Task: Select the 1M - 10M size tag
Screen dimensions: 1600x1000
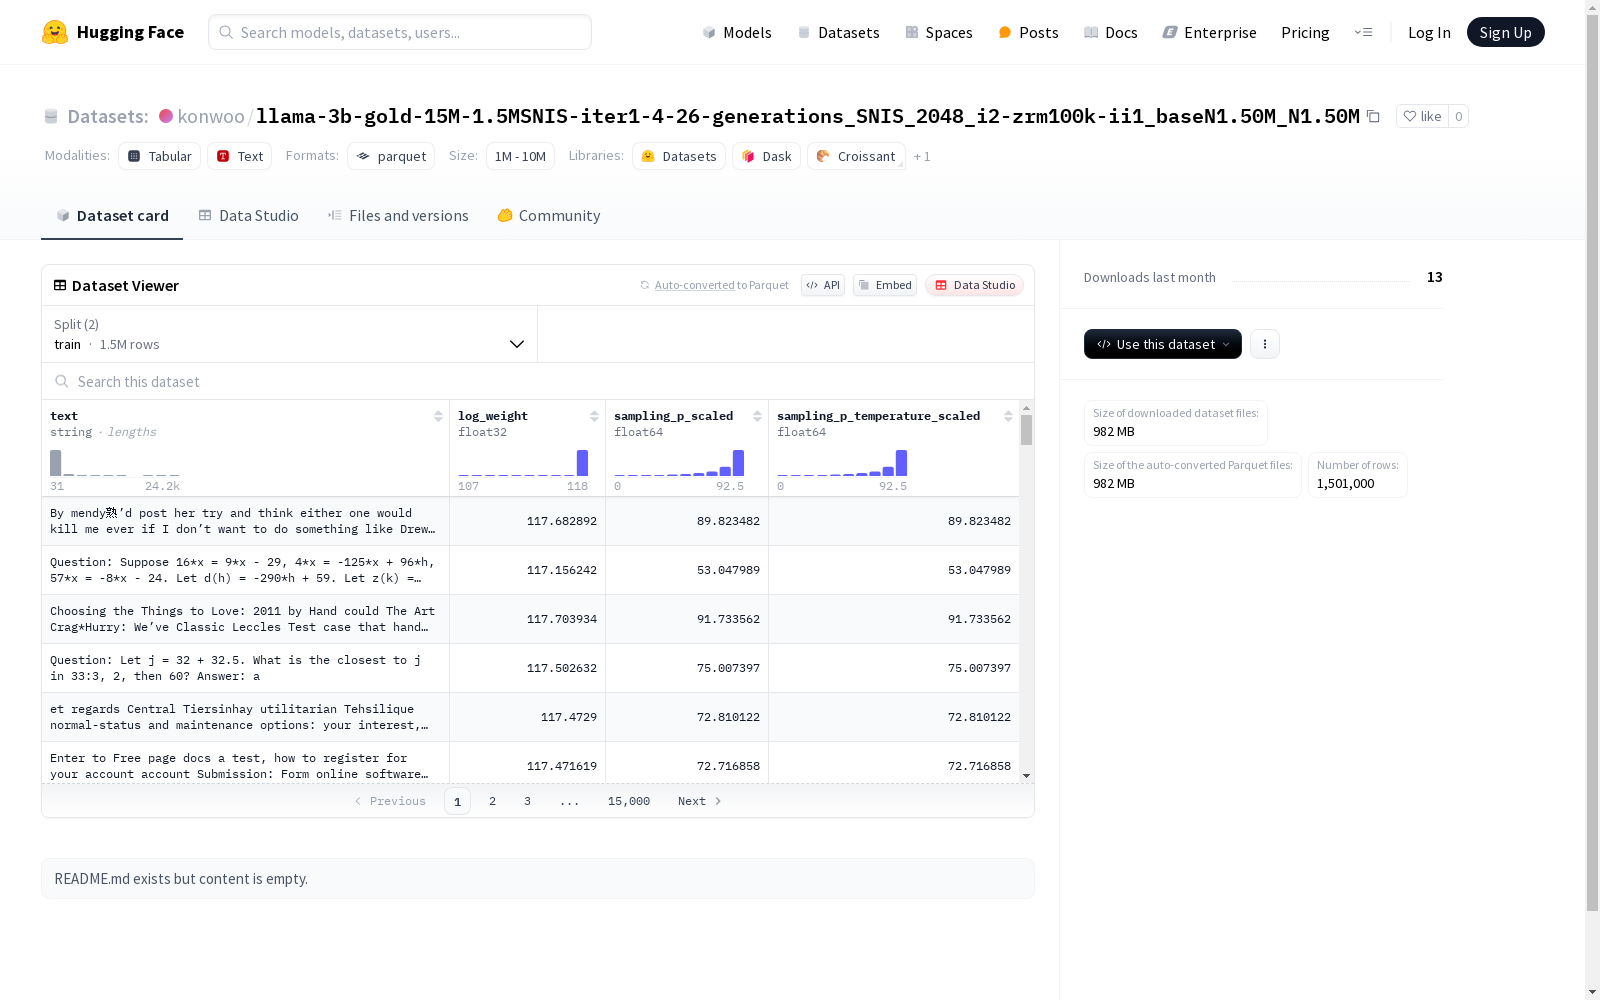Action: (x=520, y=156)
